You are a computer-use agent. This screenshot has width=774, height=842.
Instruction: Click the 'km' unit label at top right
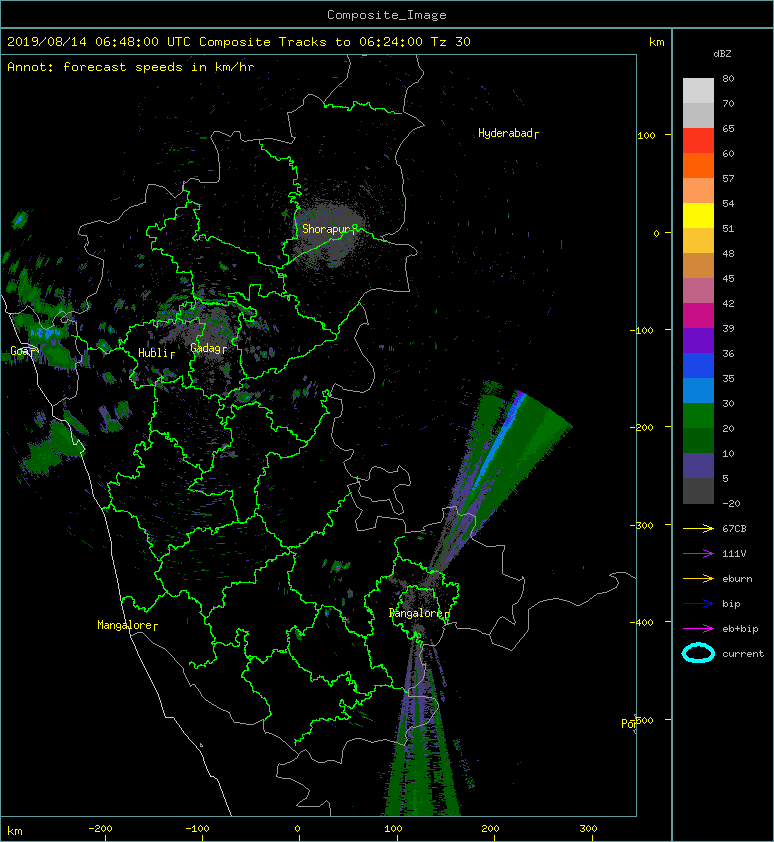[656, 42]
